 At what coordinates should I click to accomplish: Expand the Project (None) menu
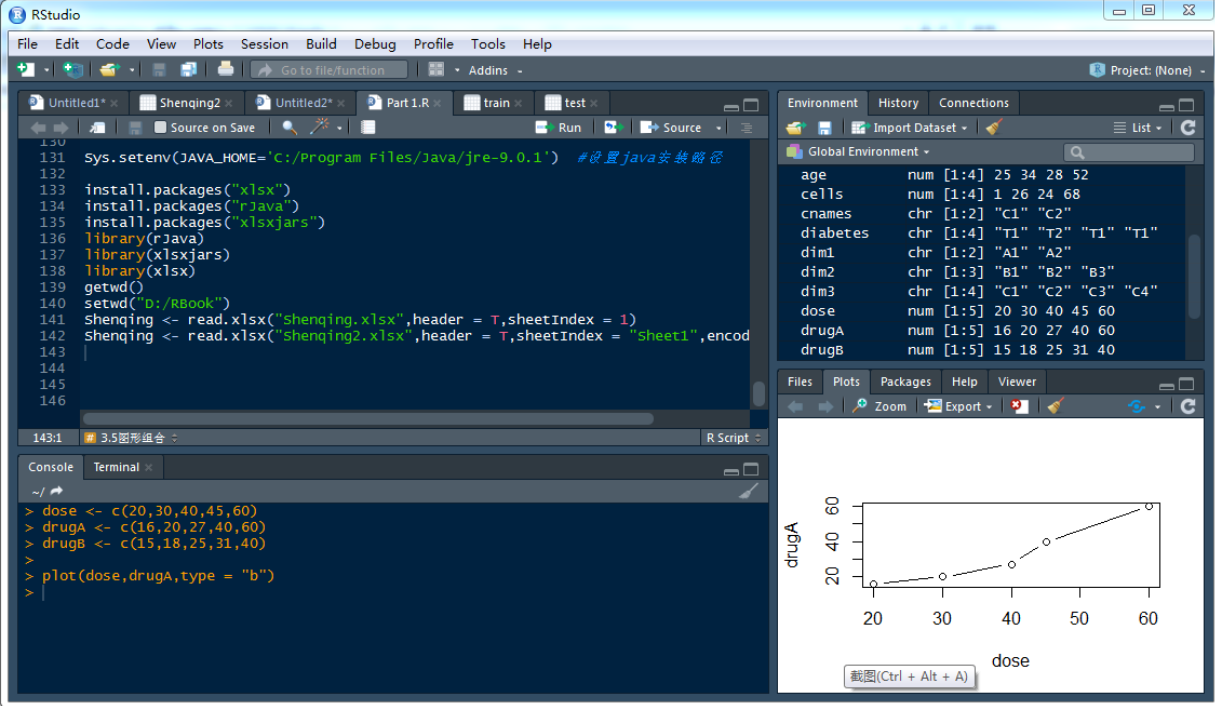coord(1147,70)
